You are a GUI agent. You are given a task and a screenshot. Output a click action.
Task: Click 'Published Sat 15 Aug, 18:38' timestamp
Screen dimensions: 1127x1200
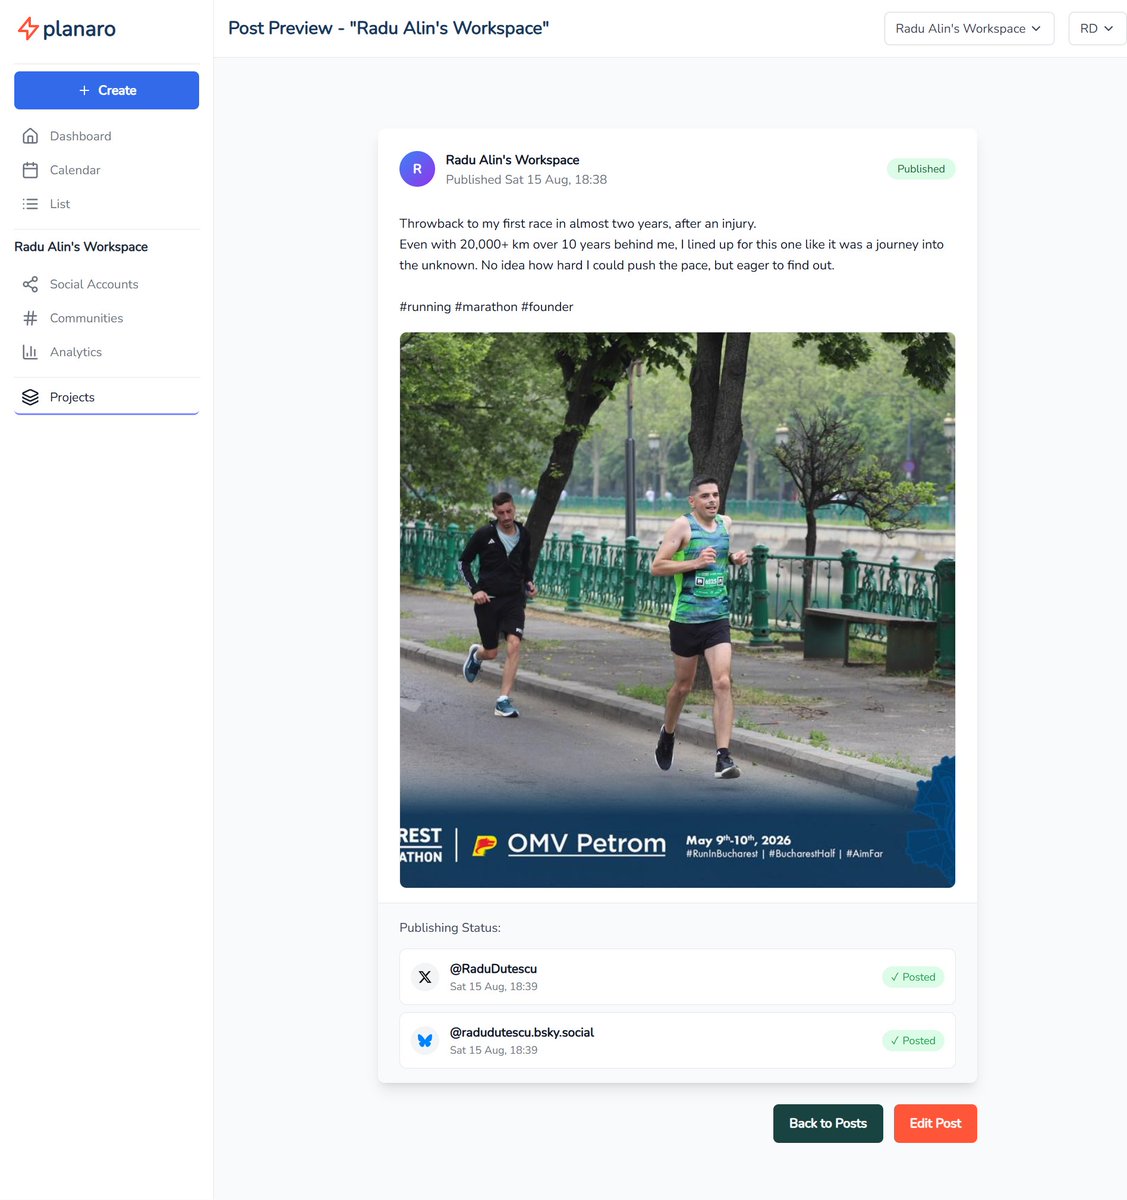[526, 180]
